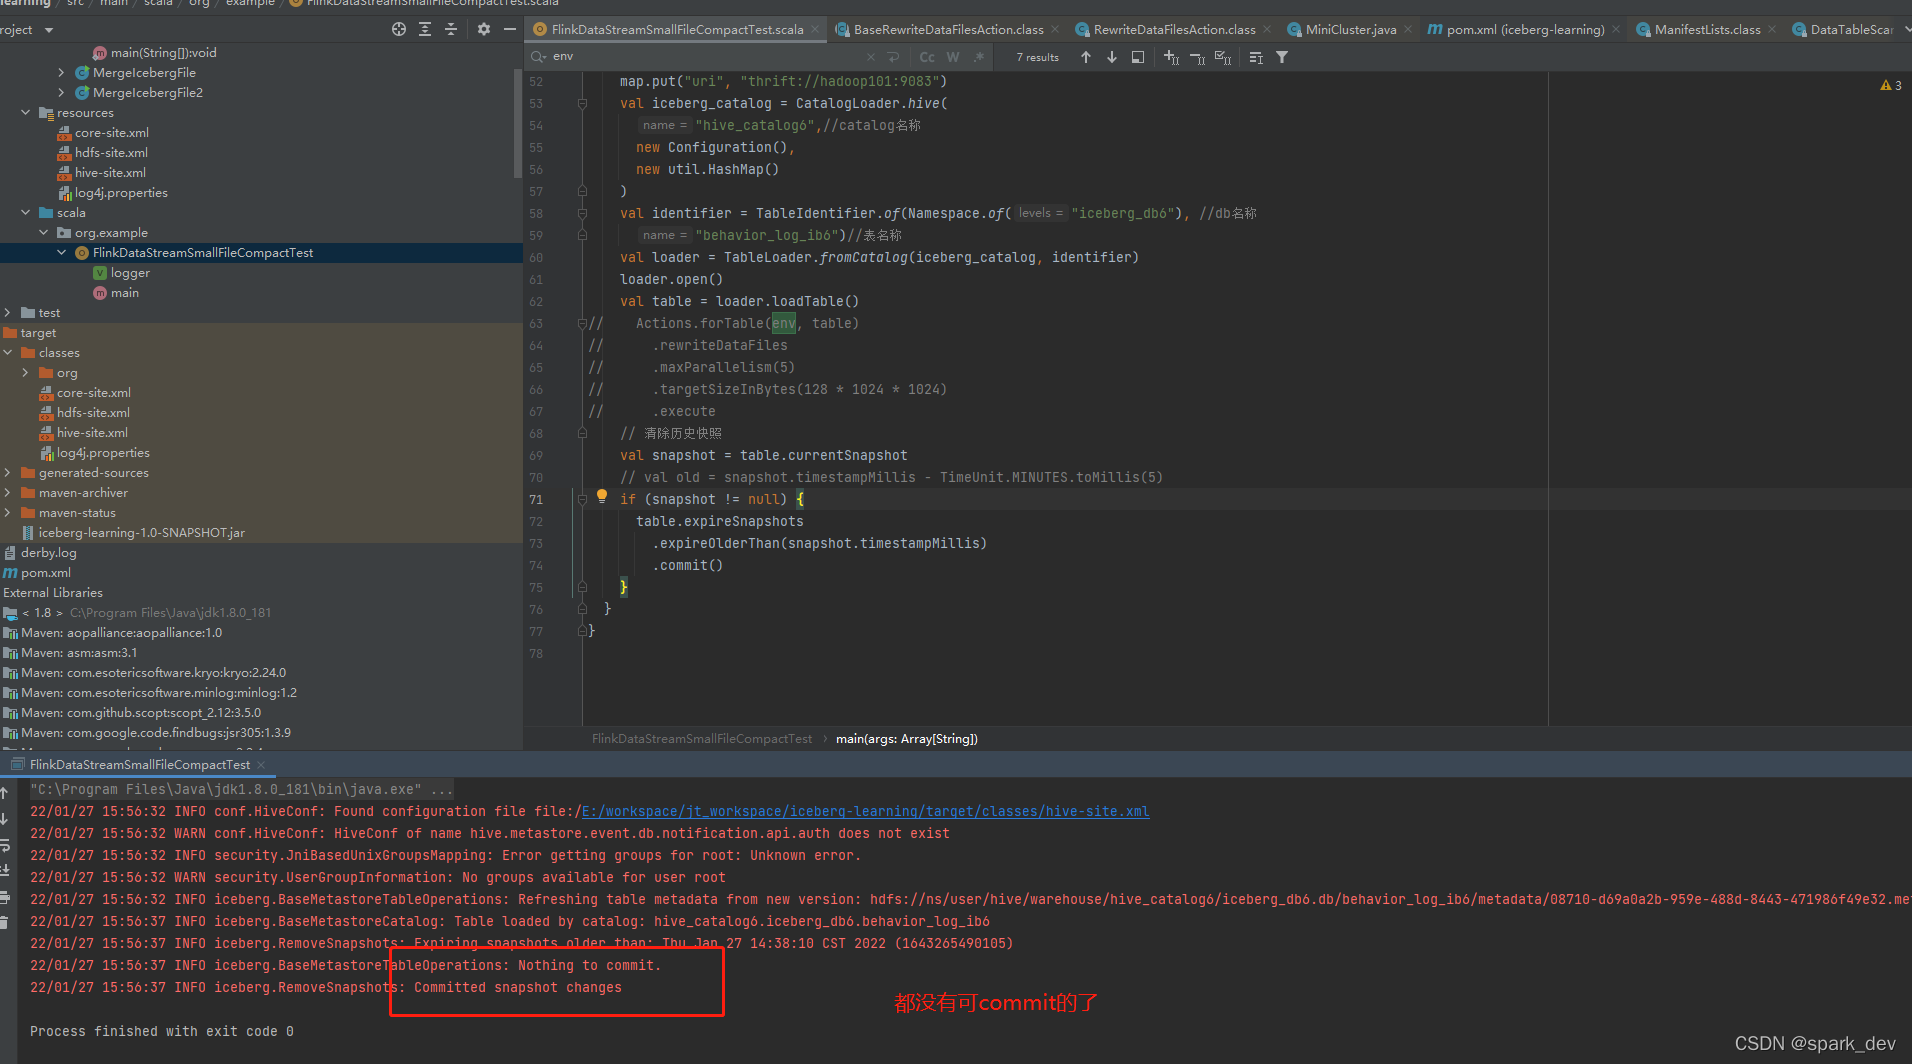1912x1064 pixels.
Task: Toggle search in selection only
Action: tap(1138, 57)
